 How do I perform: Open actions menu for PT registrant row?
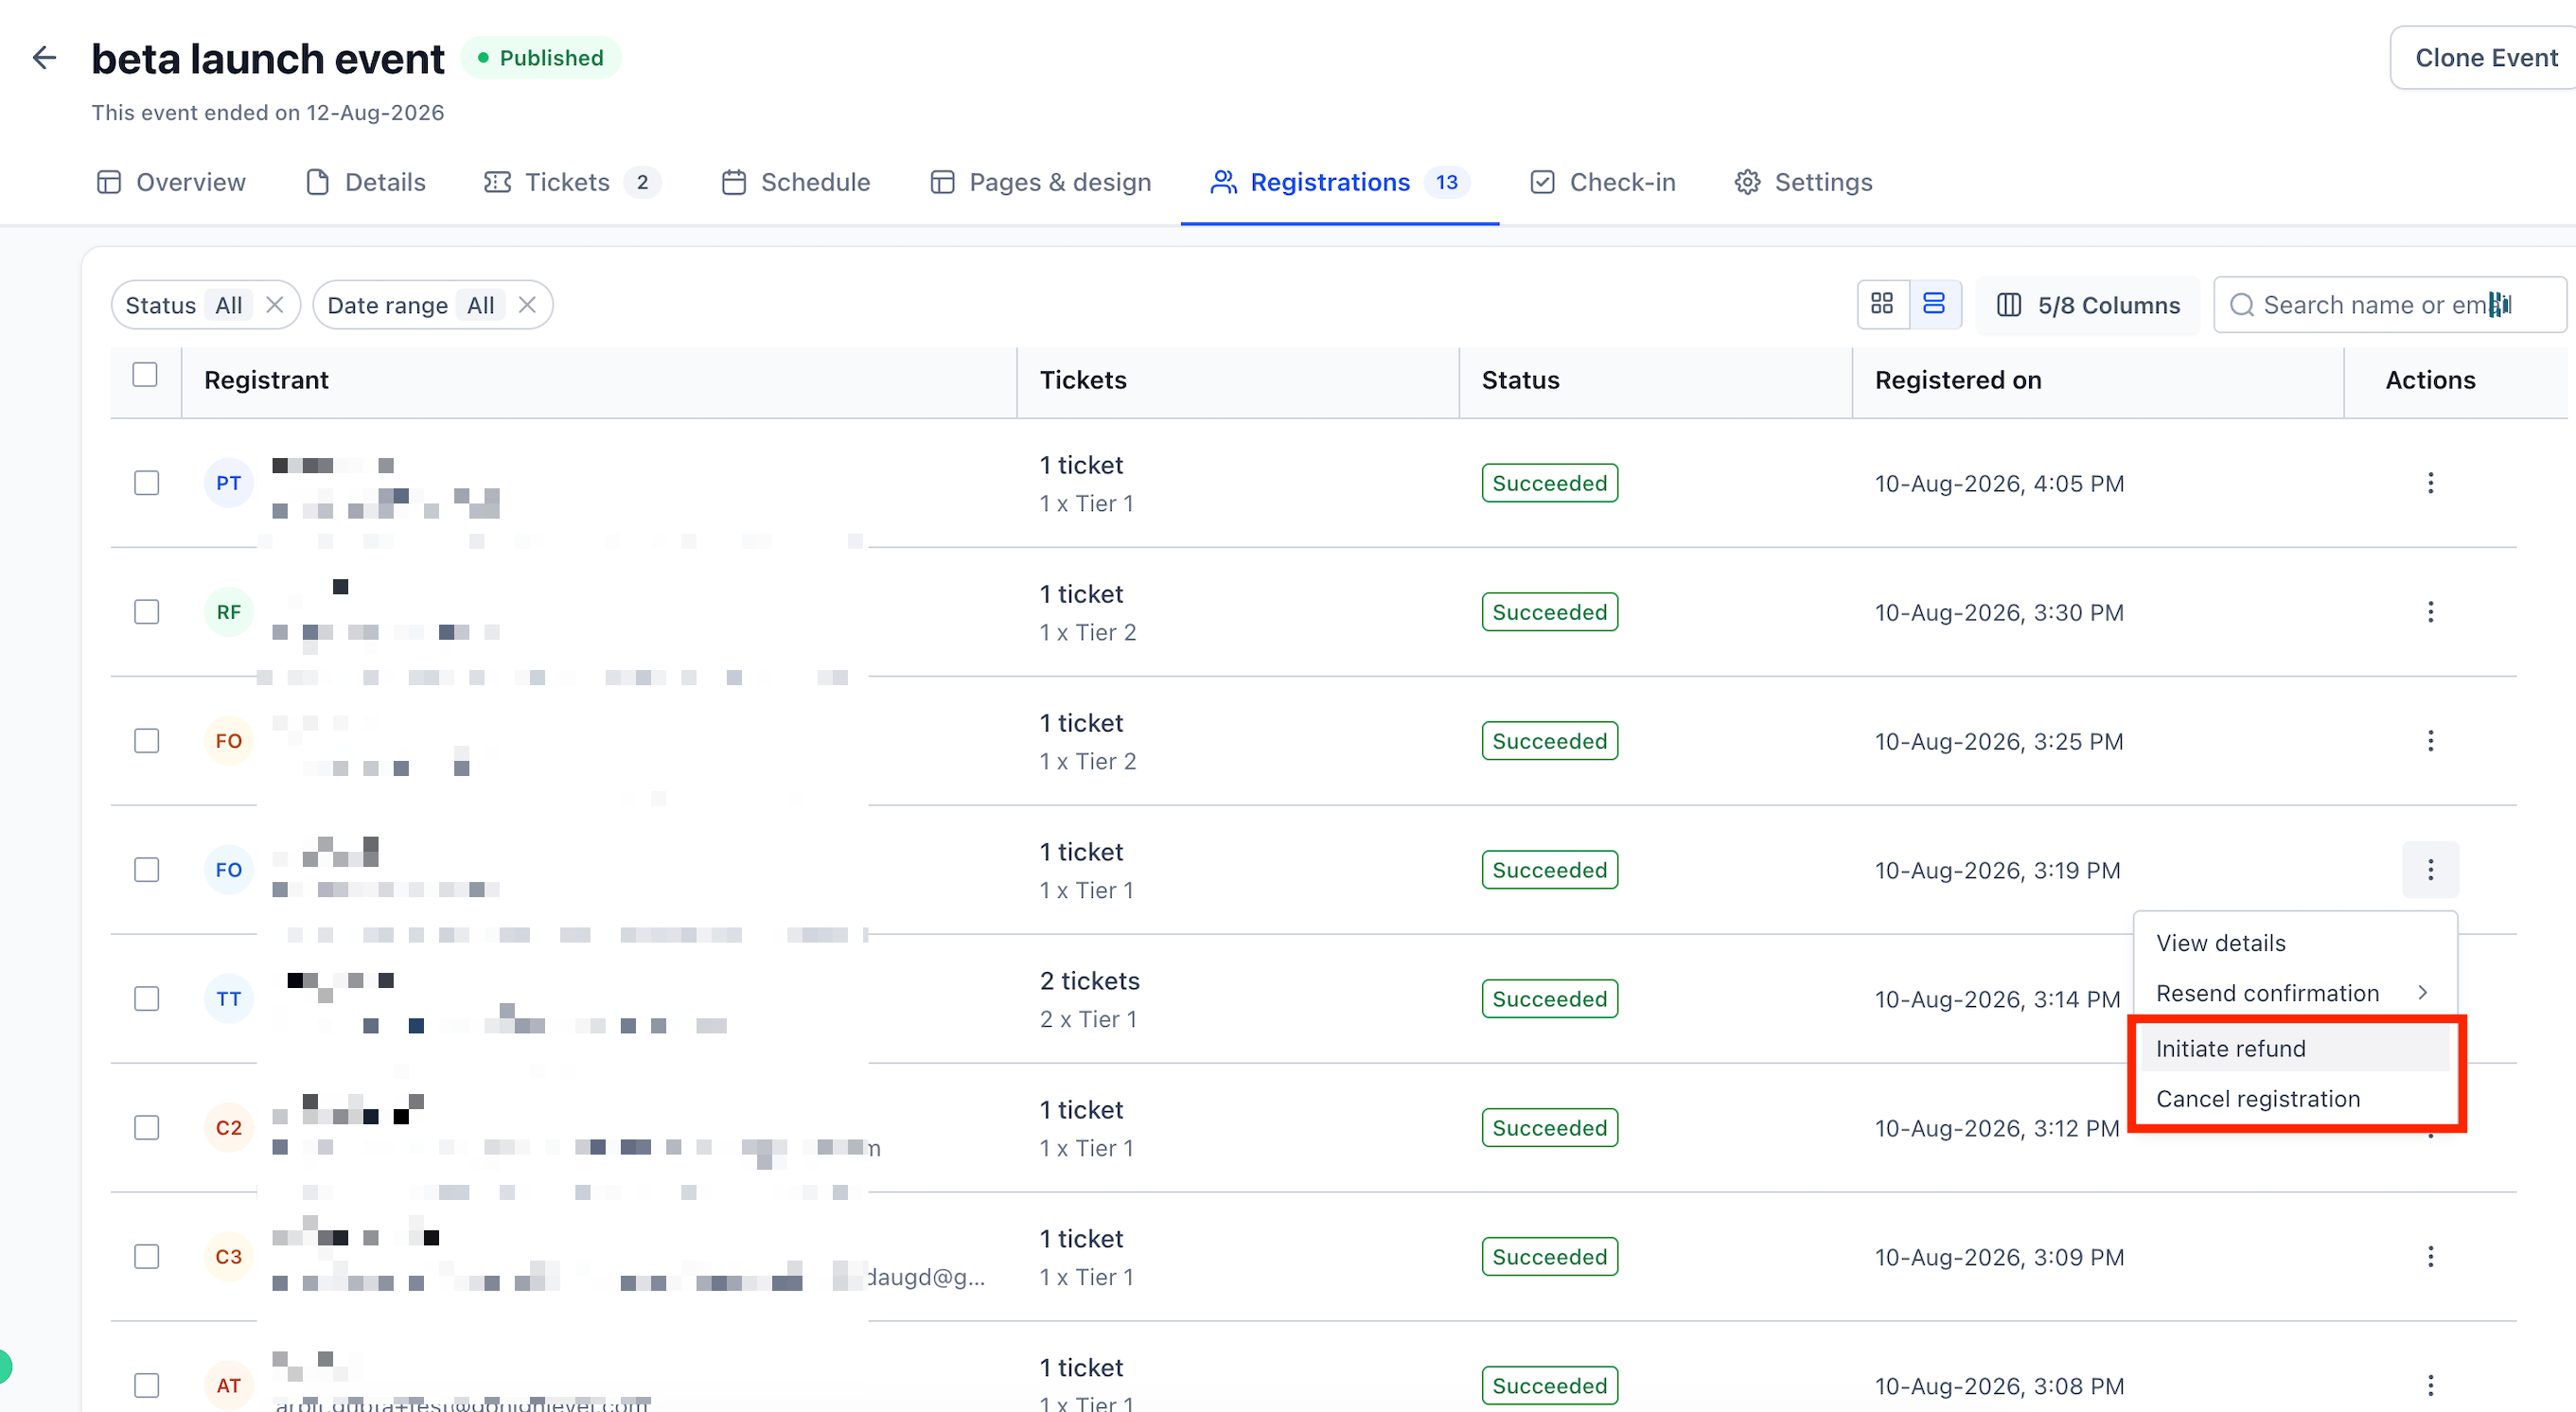(2430, 483)
